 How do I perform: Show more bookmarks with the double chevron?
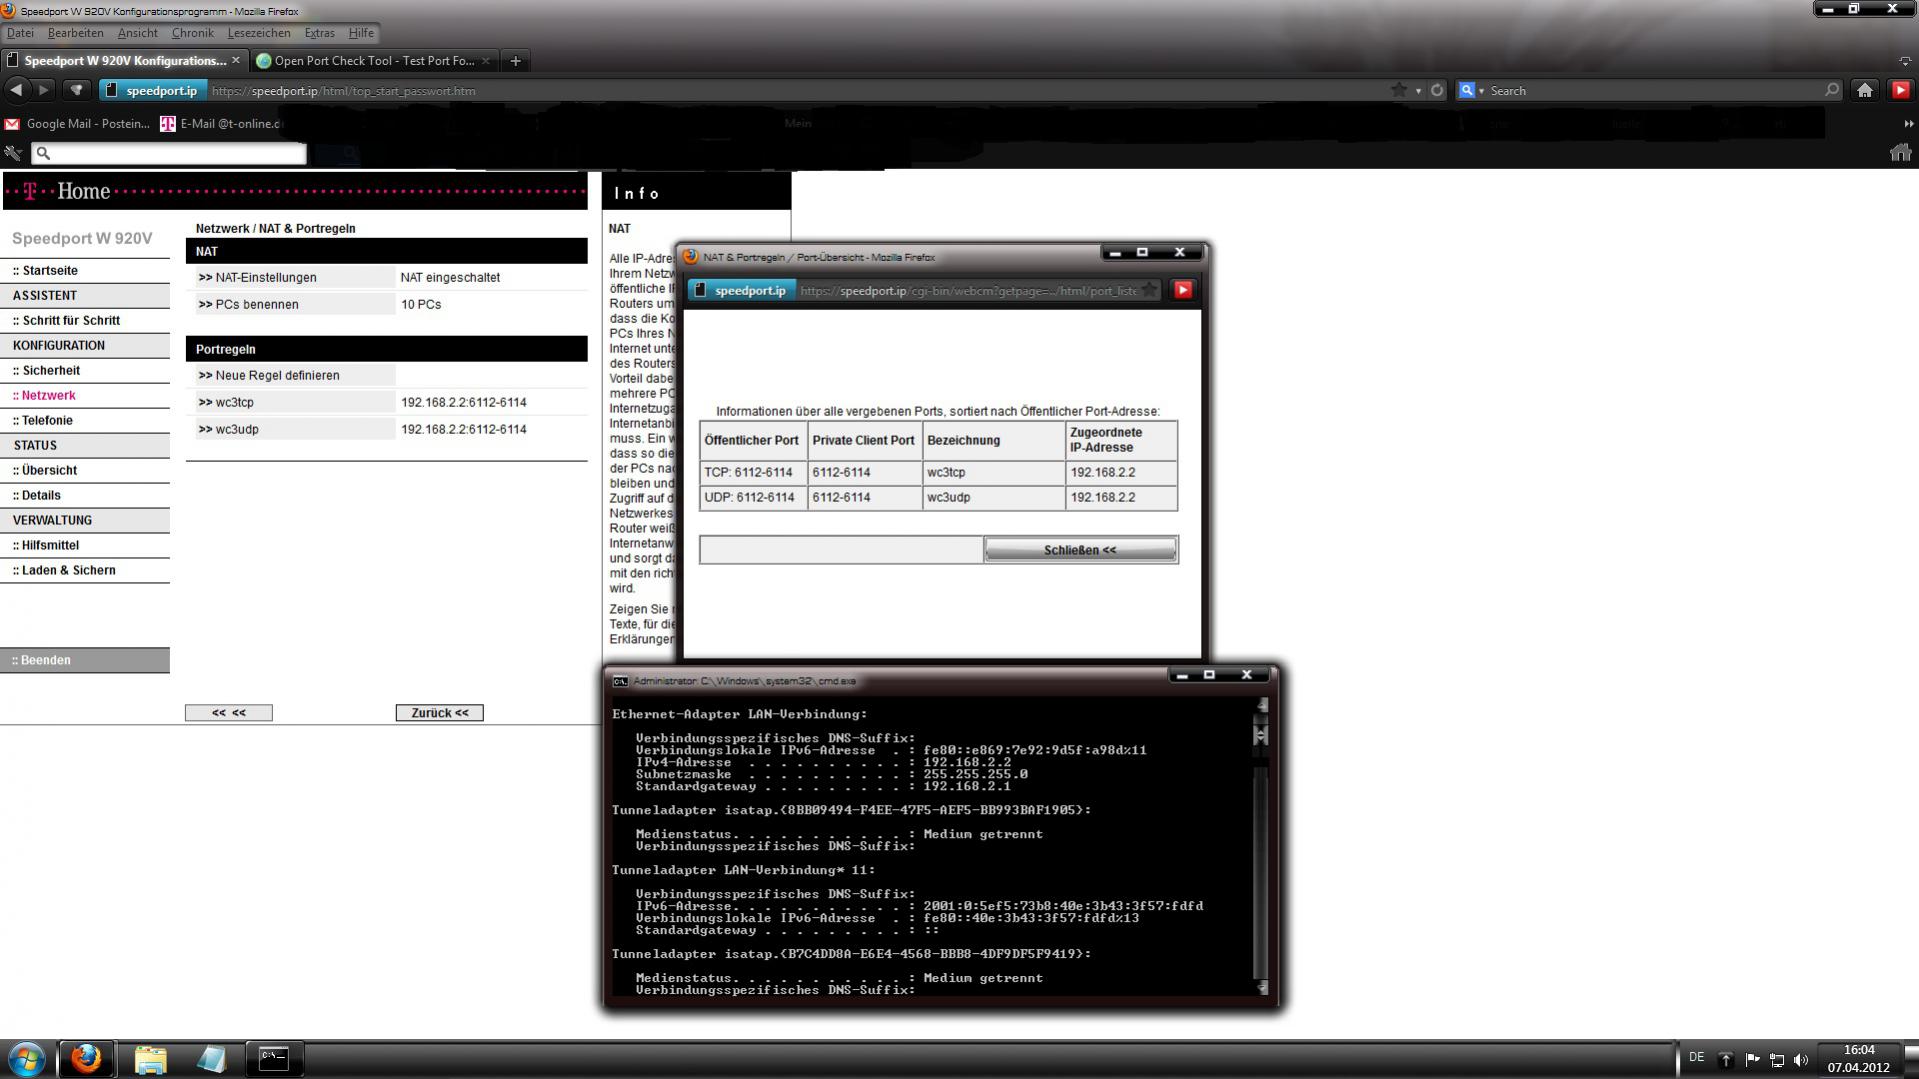click(x=1908, y=124)
